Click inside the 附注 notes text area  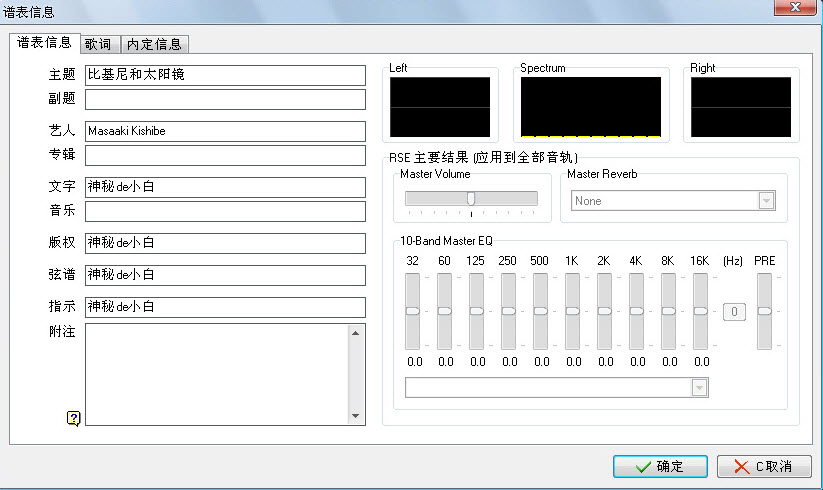216,374
